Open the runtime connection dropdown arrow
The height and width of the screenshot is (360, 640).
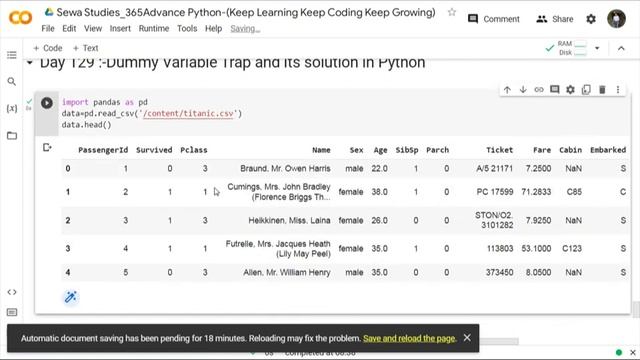point(597,48)
